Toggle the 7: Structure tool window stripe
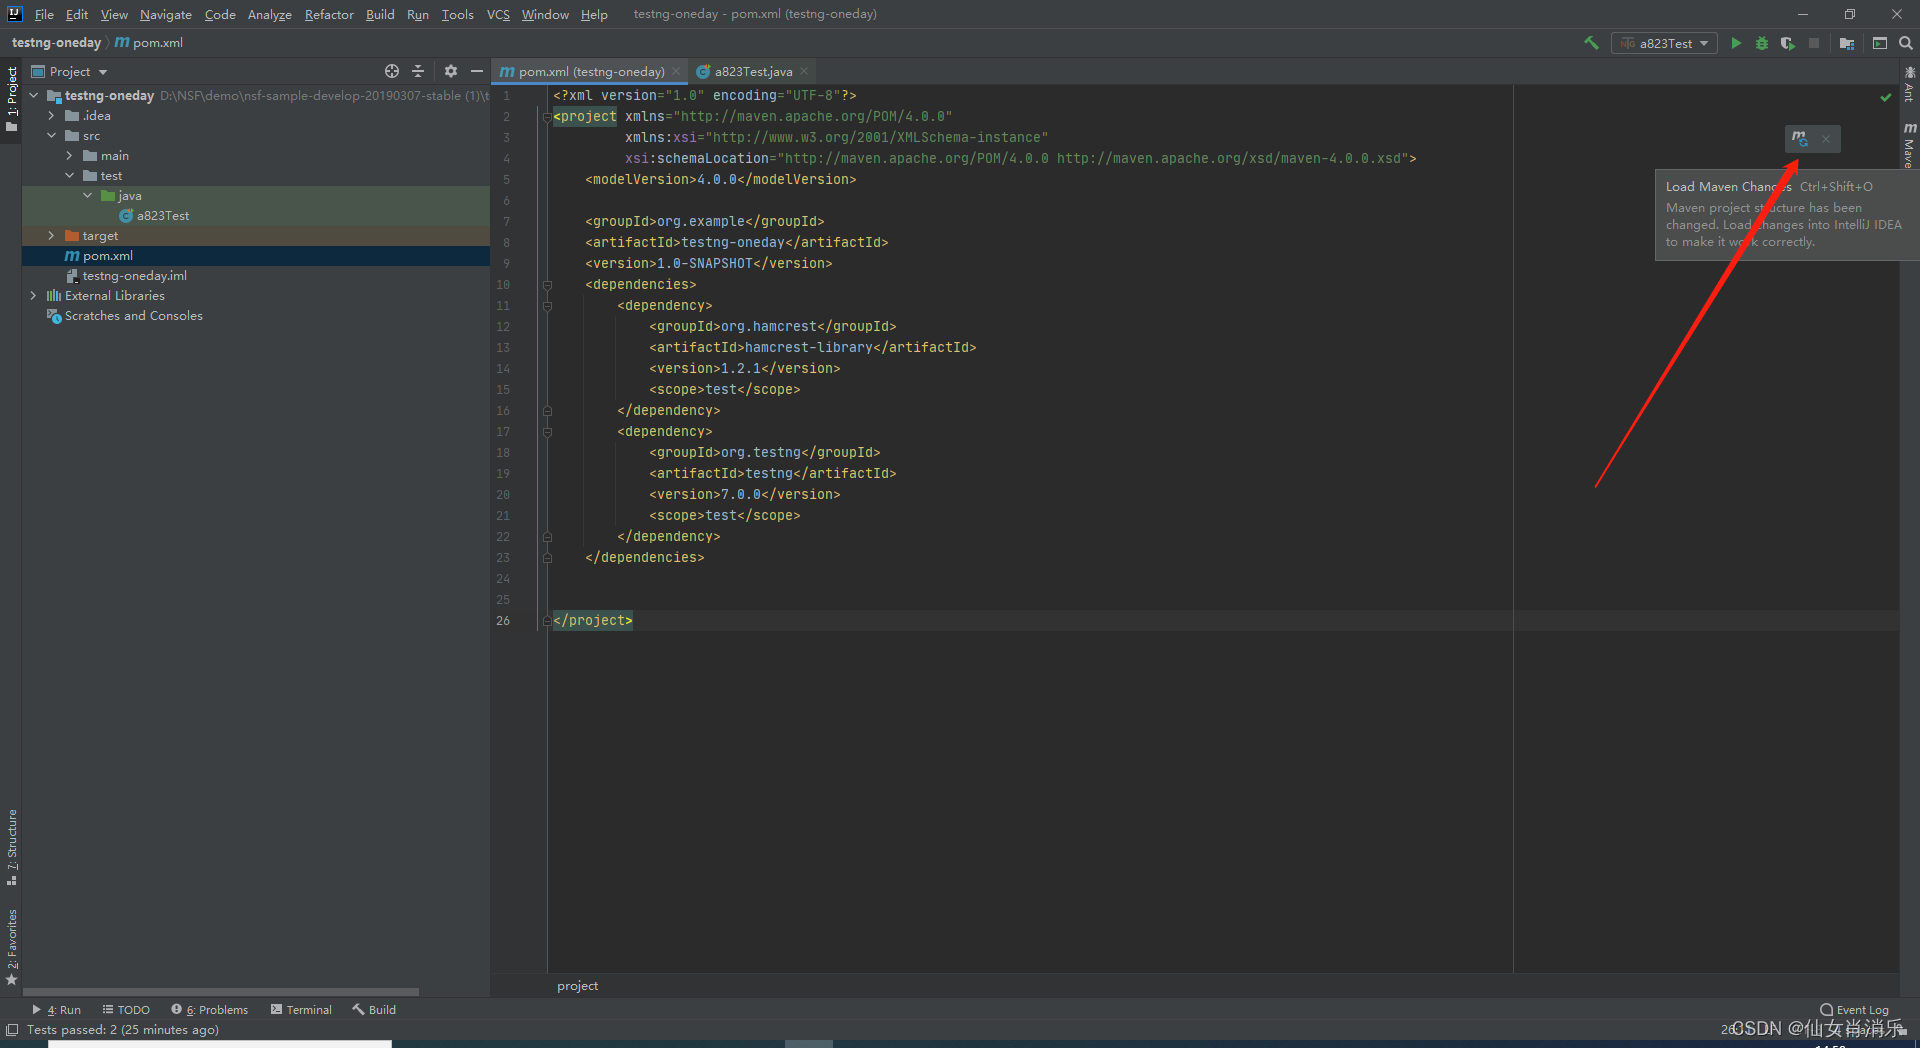1920x1048 pixels. (12, 847)
